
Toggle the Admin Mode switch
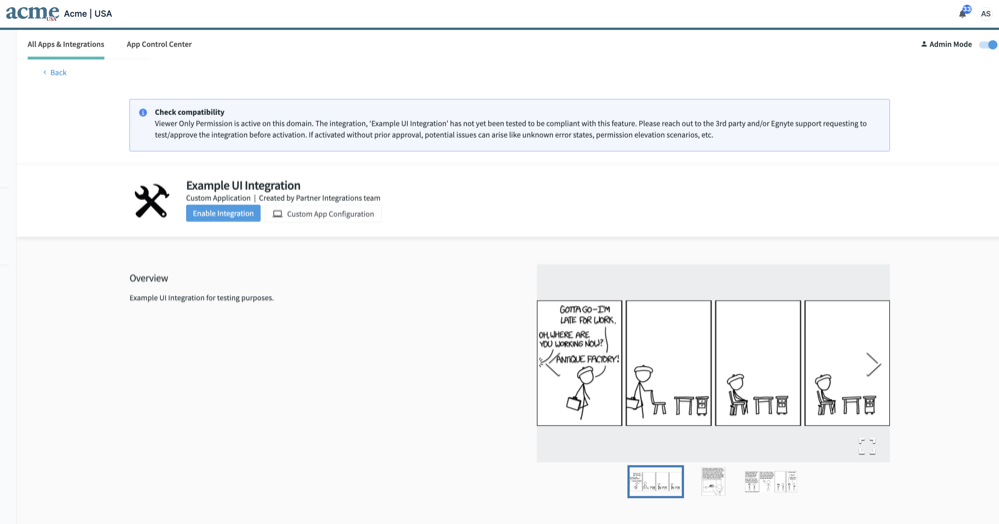[x=988, y=45]
